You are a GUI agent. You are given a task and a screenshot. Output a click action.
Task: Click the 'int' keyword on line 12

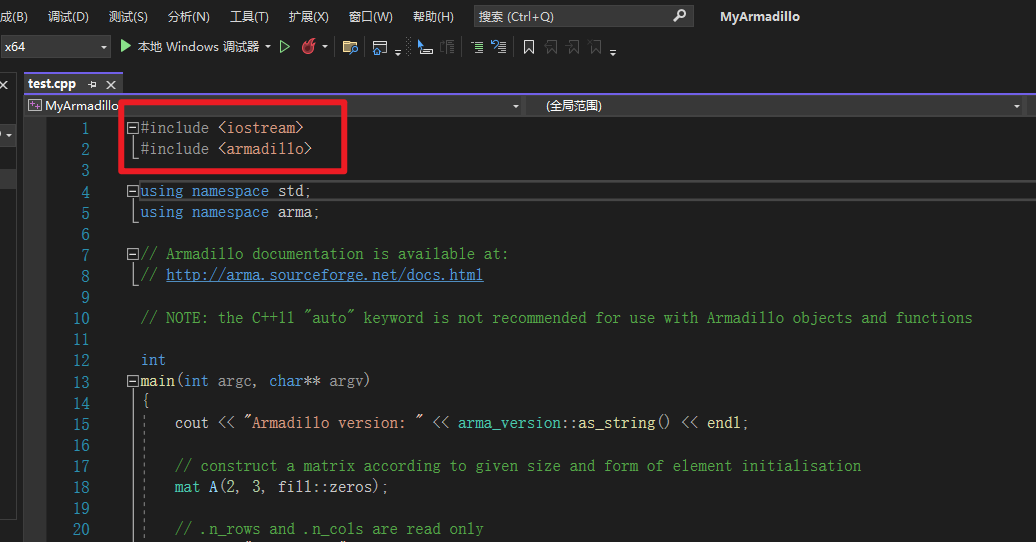coord(153,360)
